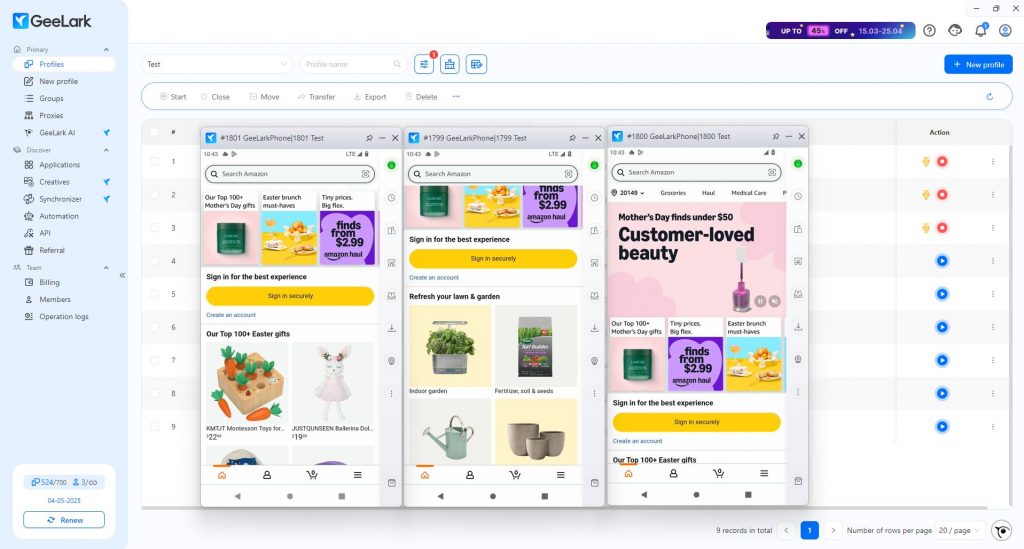Stop the running profile in row 2
This screenshot has height=549, width=1024.
coord(942,195)
